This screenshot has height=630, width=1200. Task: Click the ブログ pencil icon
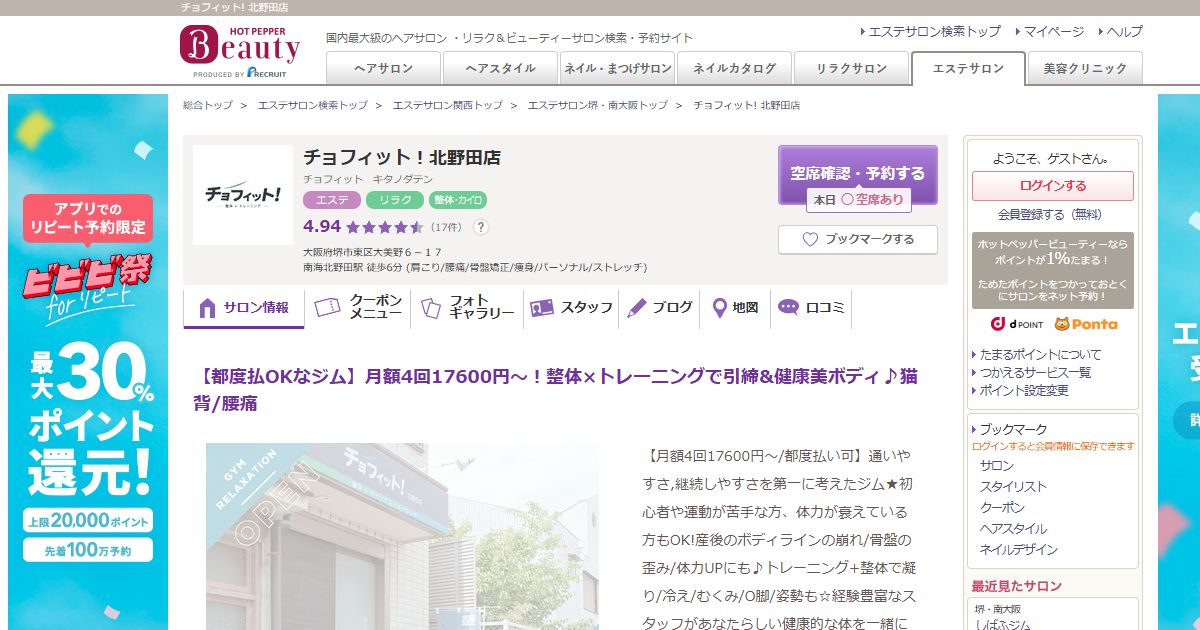point(637,308)
